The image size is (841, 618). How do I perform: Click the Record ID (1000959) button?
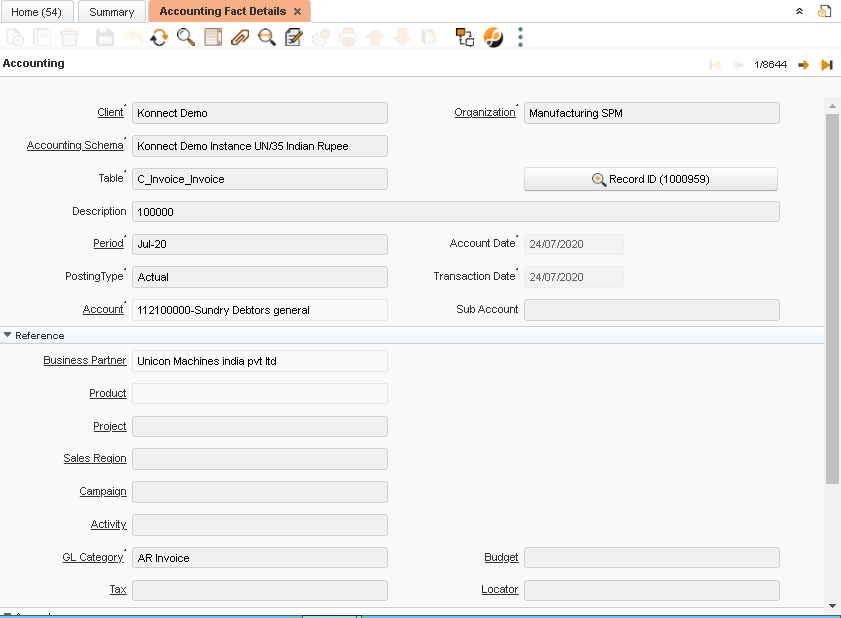[651, 179]
